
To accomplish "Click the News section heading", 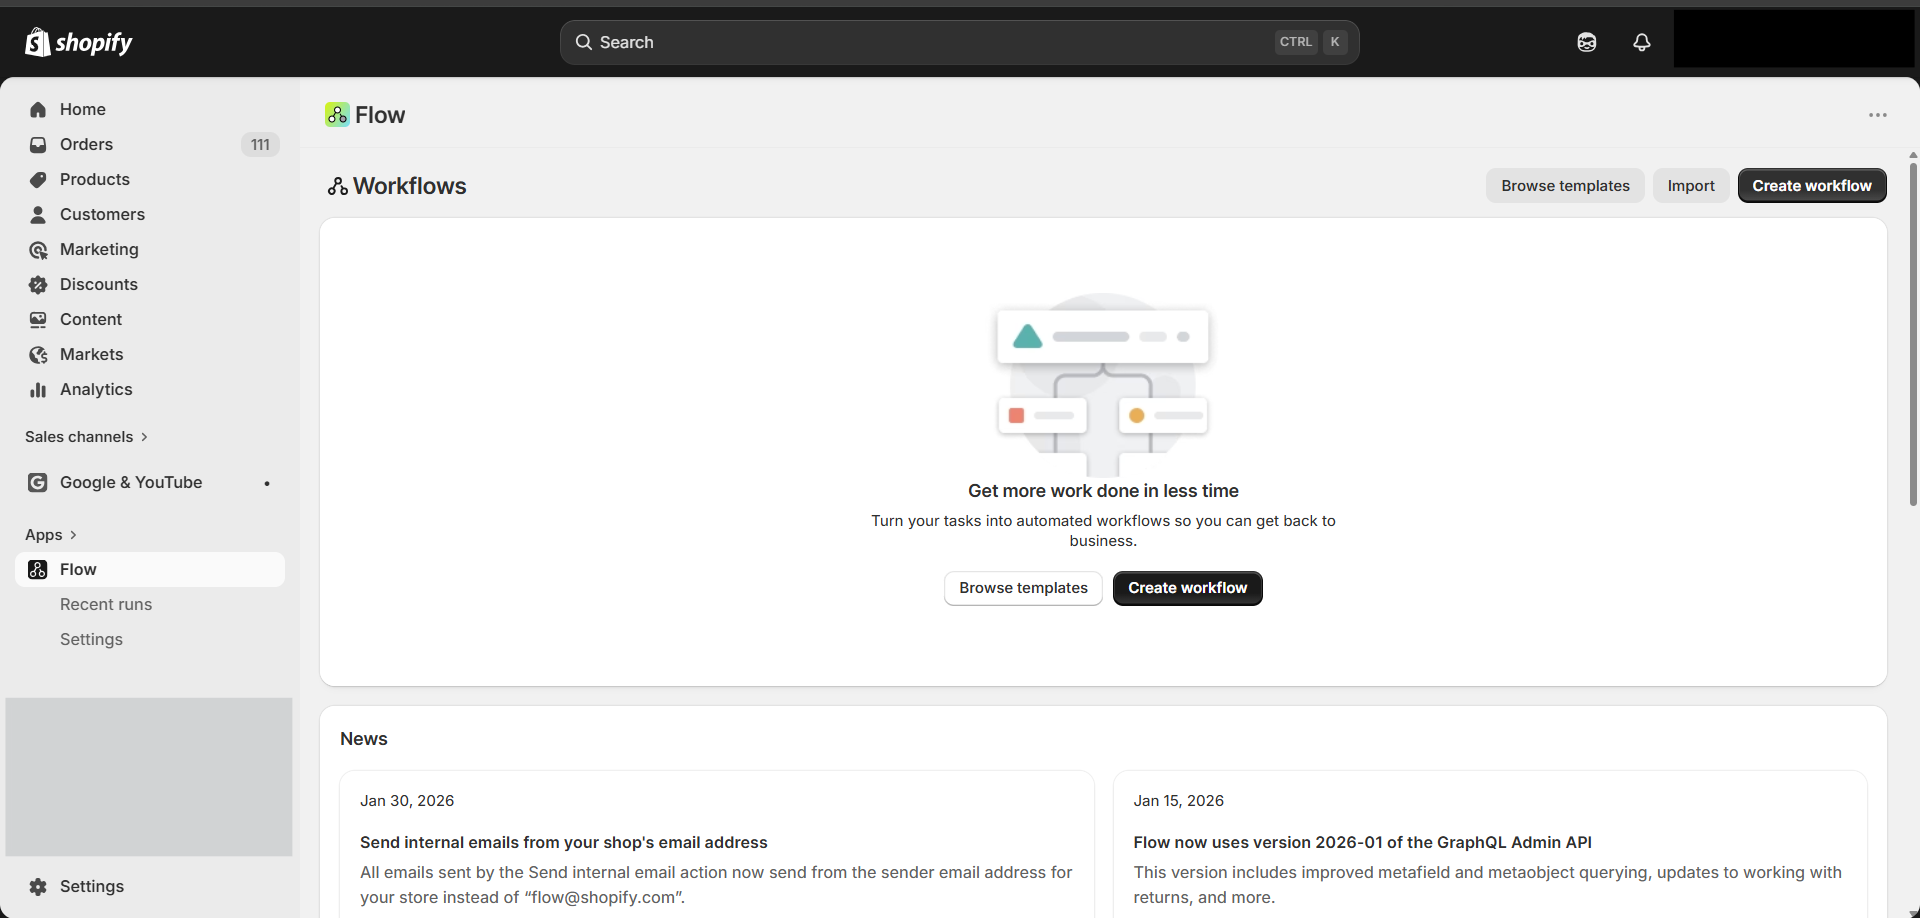I will [364, 739].
